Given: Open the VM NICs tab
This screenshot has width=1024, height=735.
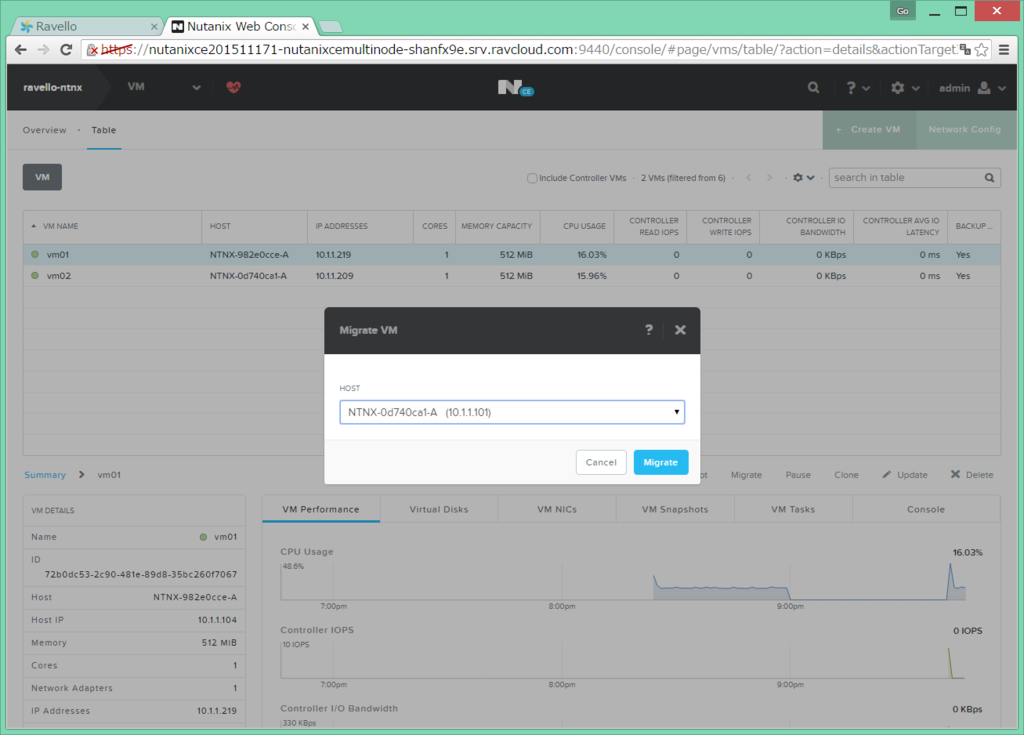Looking at the screenshot, I should [x=557, y=509].
